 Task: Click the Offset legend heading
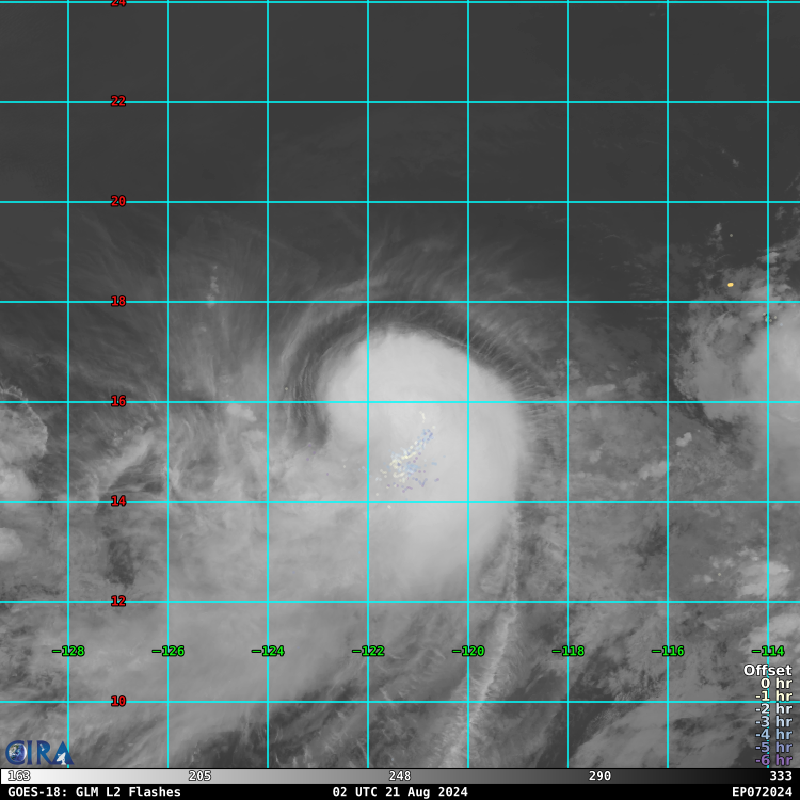[767, 670]
